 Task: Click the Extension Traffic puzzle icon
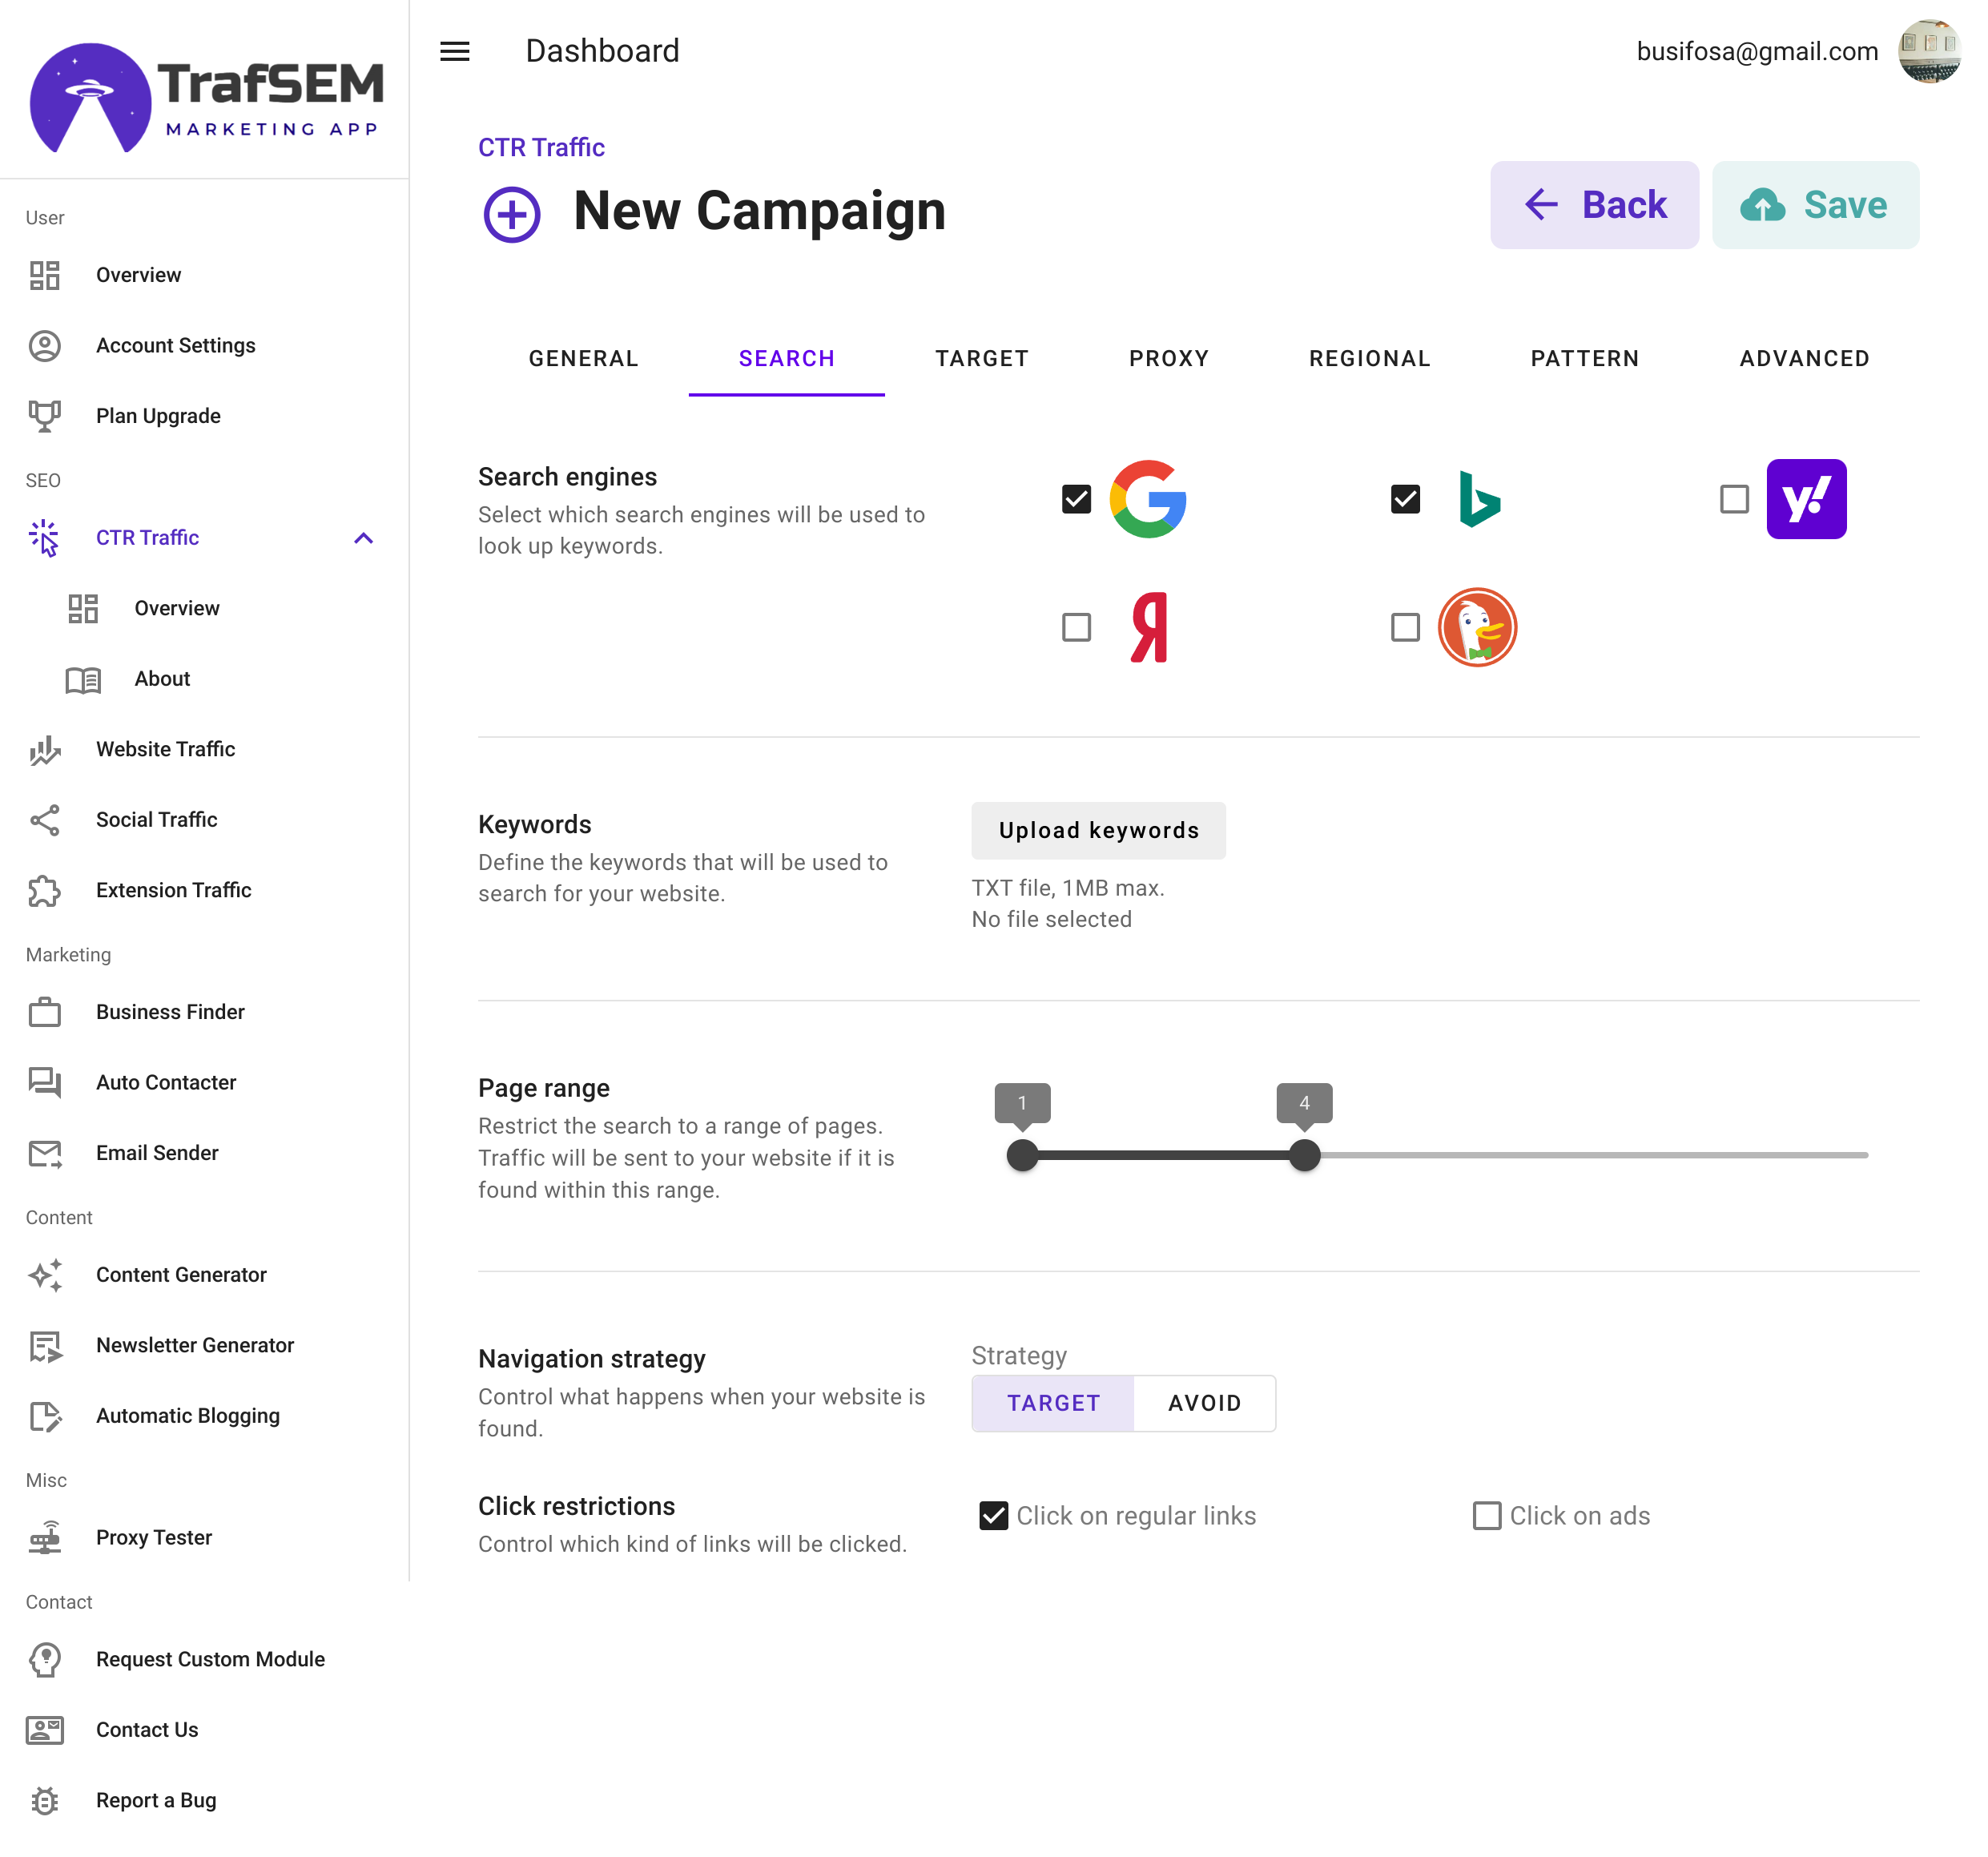point(45,890)
